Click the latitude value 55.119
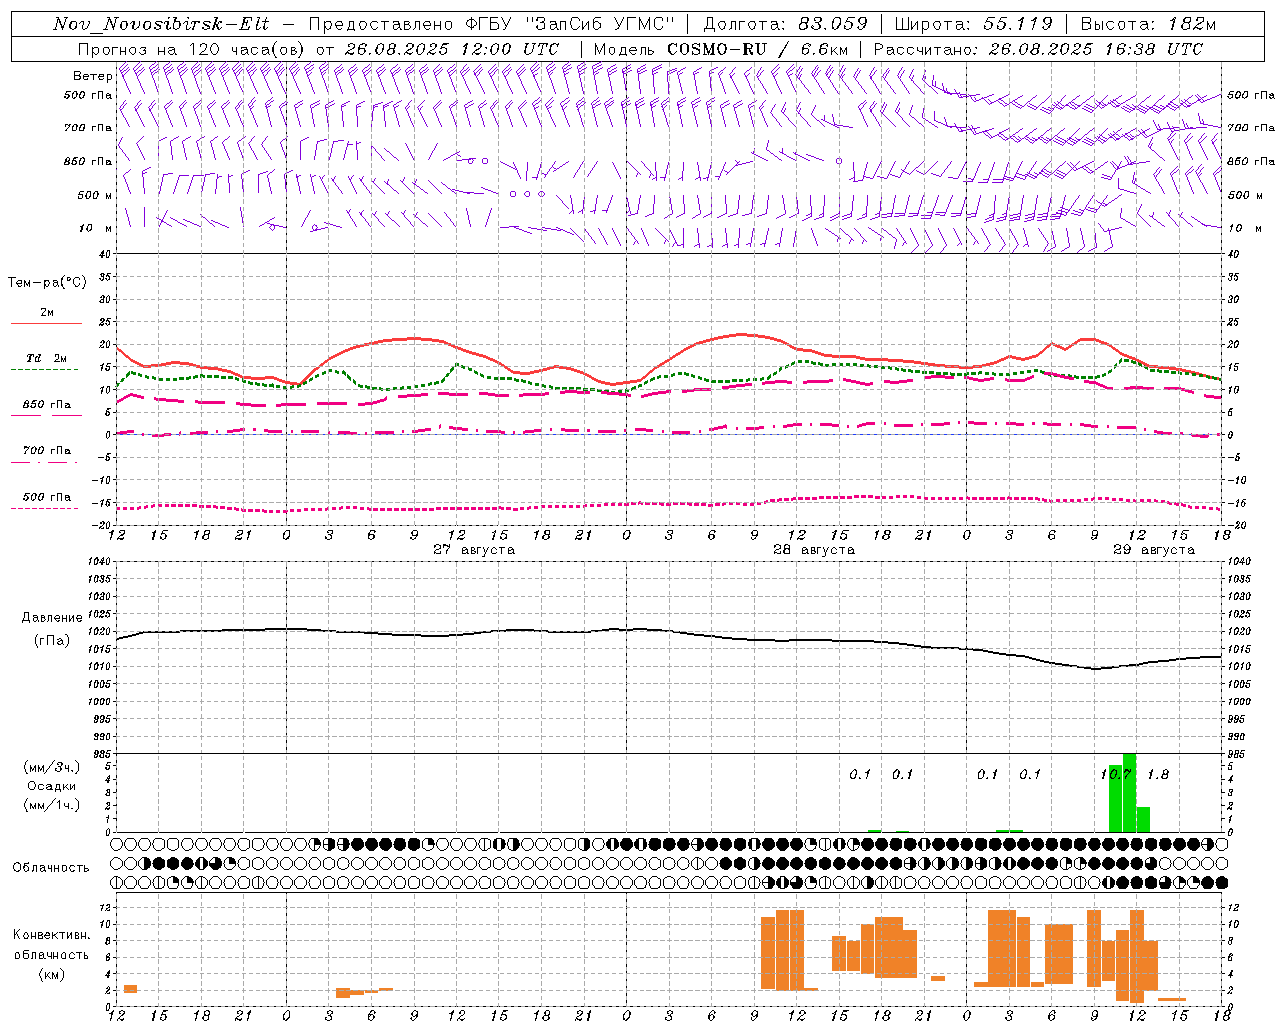Image resolution: width=1280 pixels, height=1024 pixels. coord(1017,24)
